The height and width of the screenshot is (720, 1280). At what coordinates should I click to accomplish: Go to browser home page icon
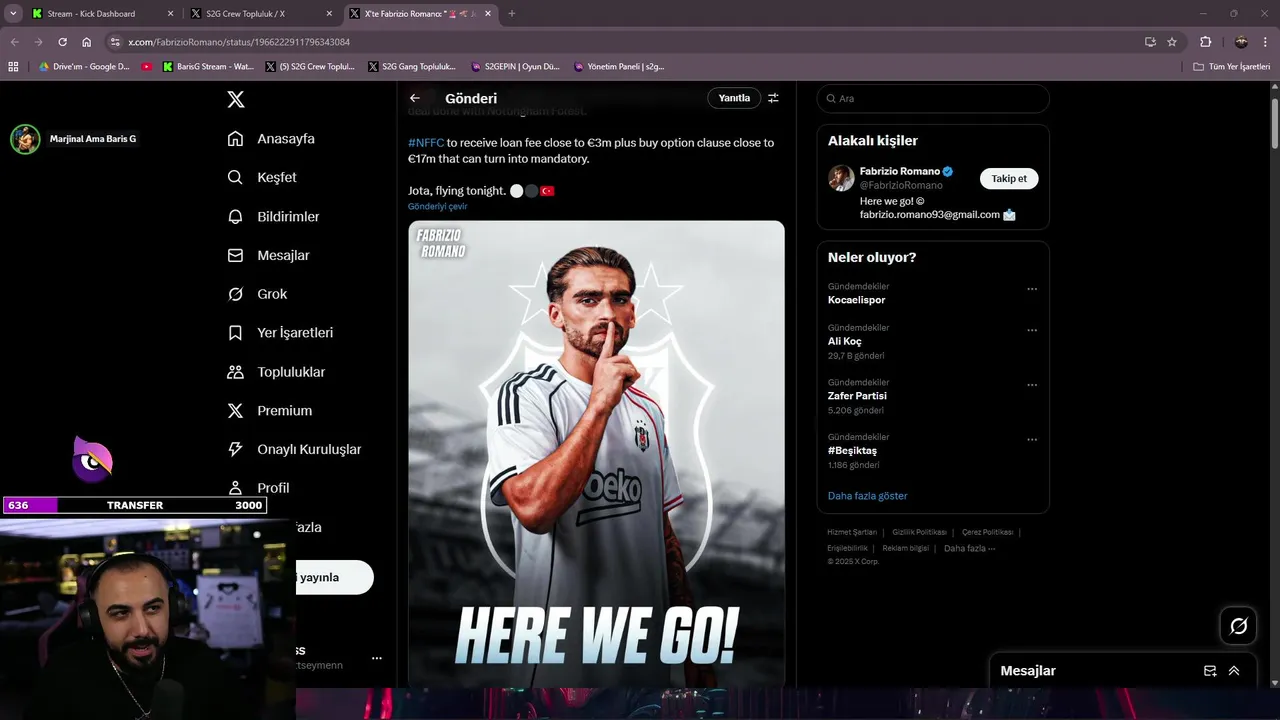click(x=86, y=42)
